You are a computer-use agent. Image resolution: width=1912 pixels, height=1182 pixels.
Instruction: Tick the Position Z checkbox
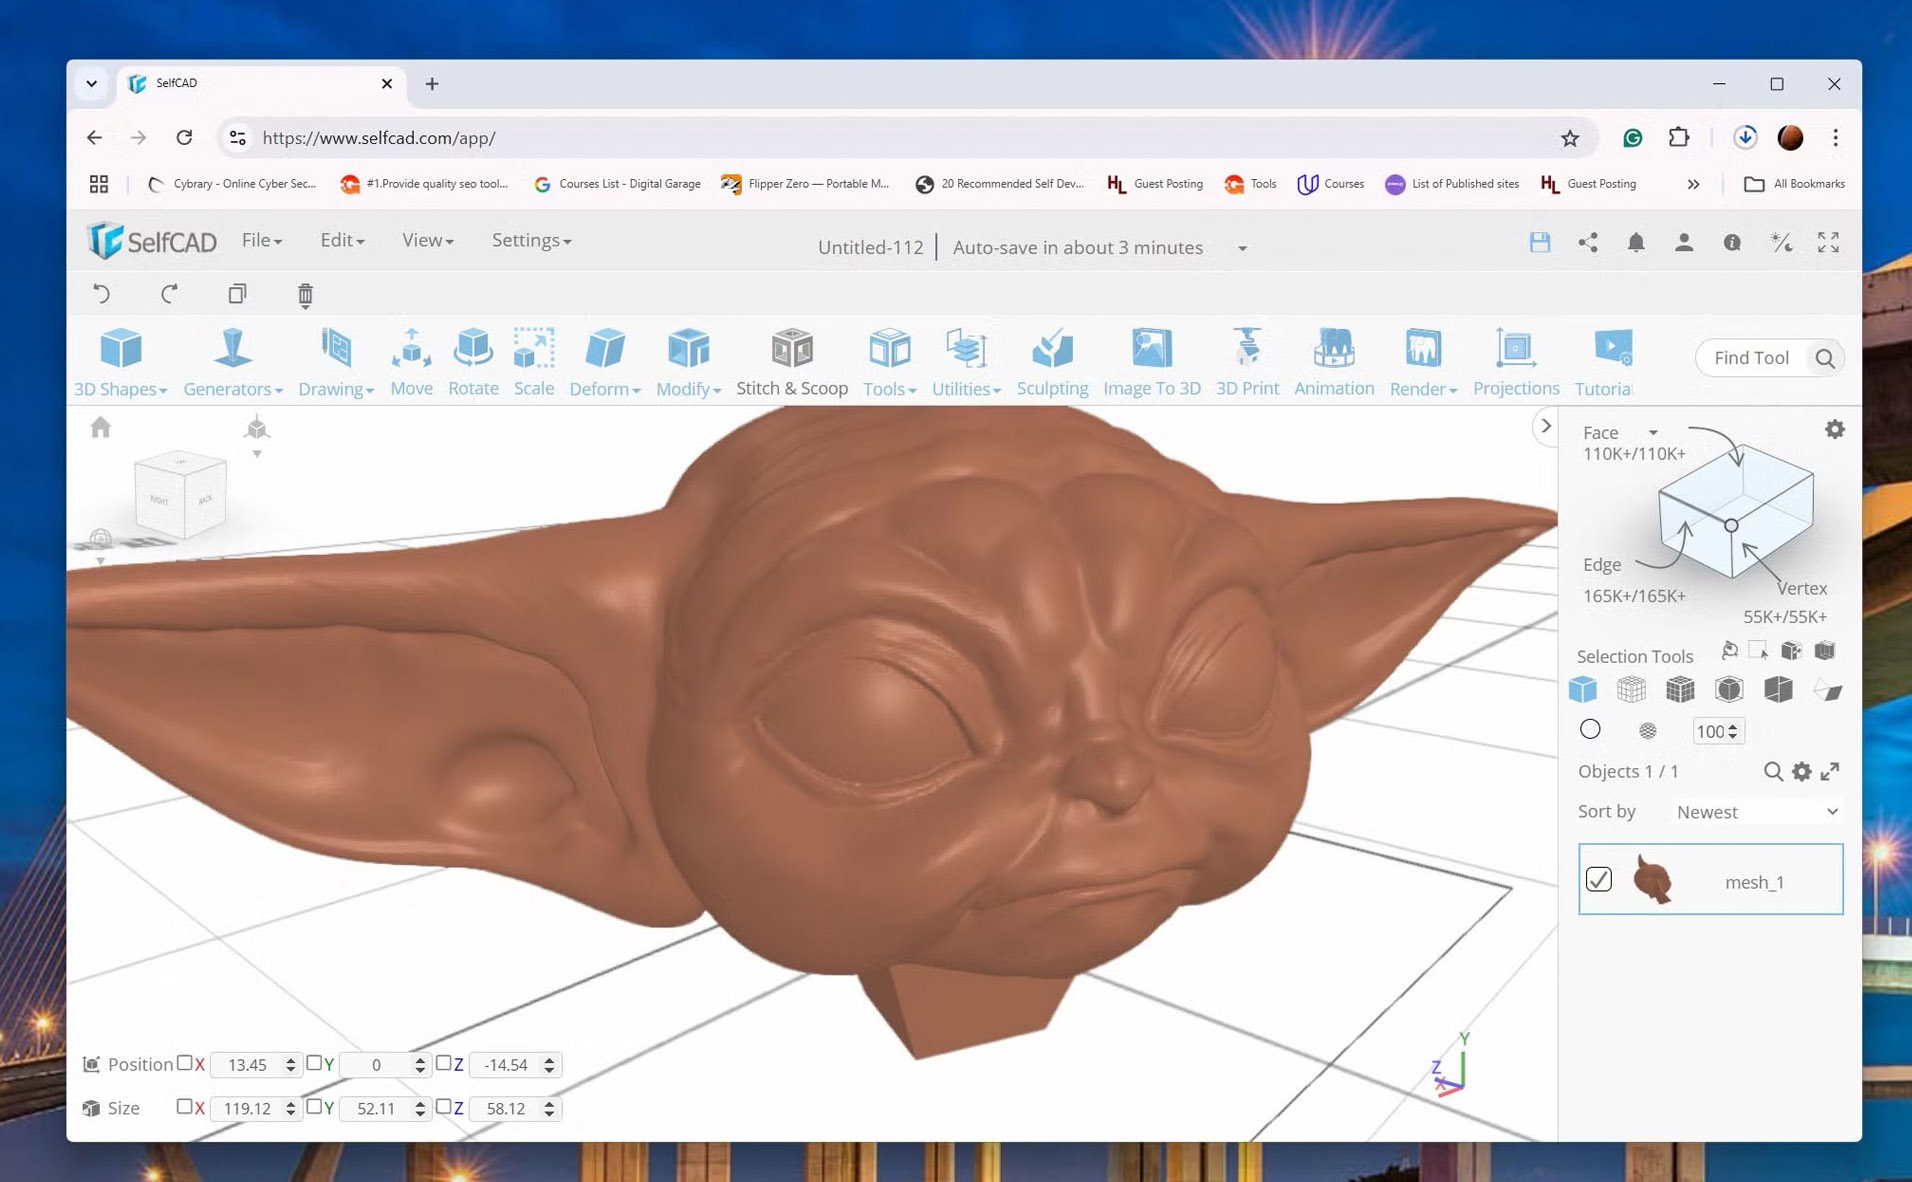(443, 1063)
